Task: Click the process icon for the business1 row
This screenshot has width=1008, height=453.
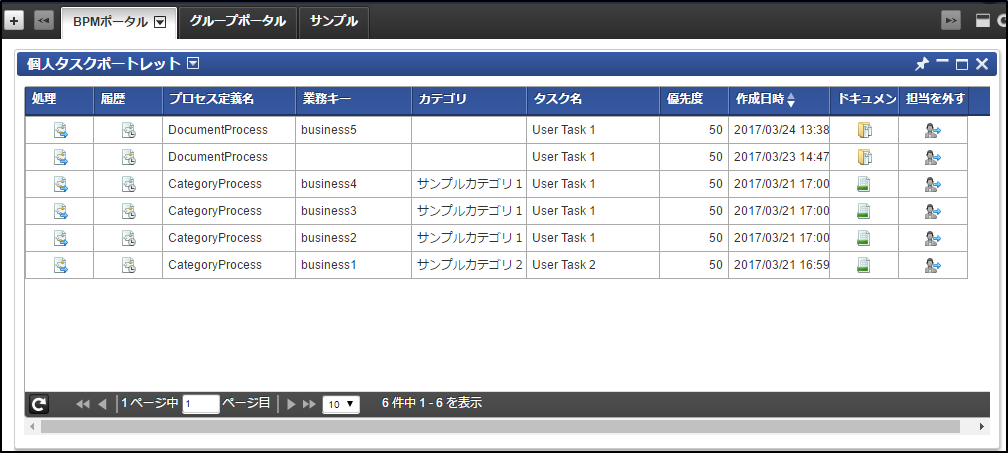Action: 61,265
